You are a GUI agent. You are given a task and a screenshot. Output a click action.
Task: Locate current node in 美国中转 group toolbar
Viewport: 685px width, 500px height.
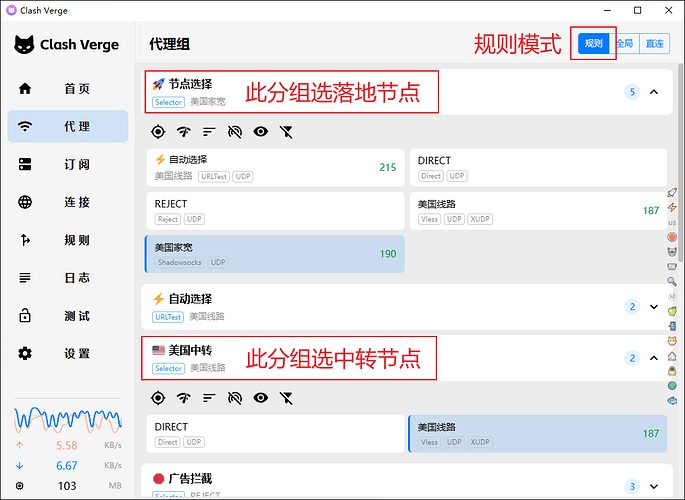point(158,398)
